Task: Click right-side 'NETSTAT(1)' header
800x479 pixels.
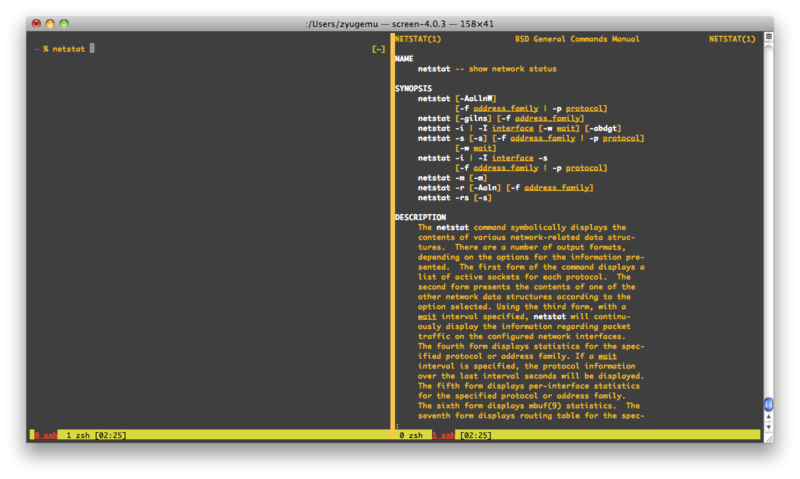Action: tap(732, 39)
